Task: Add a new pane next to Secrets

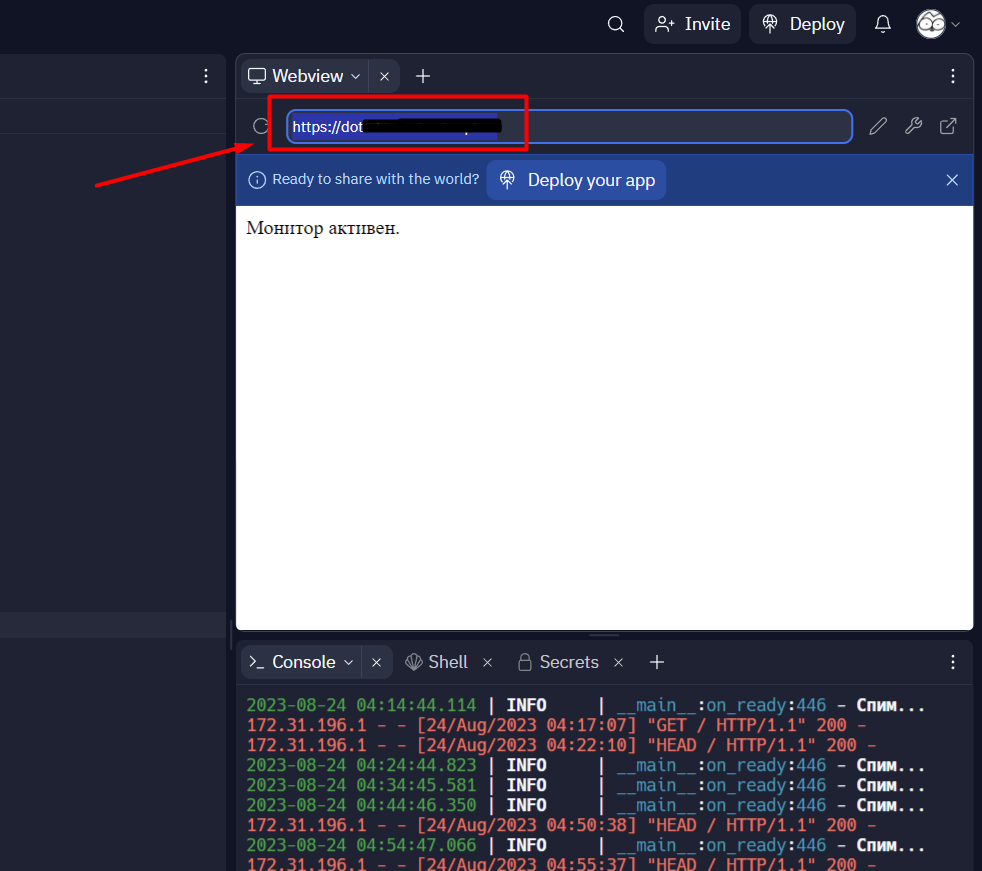Action: [656, 661]
